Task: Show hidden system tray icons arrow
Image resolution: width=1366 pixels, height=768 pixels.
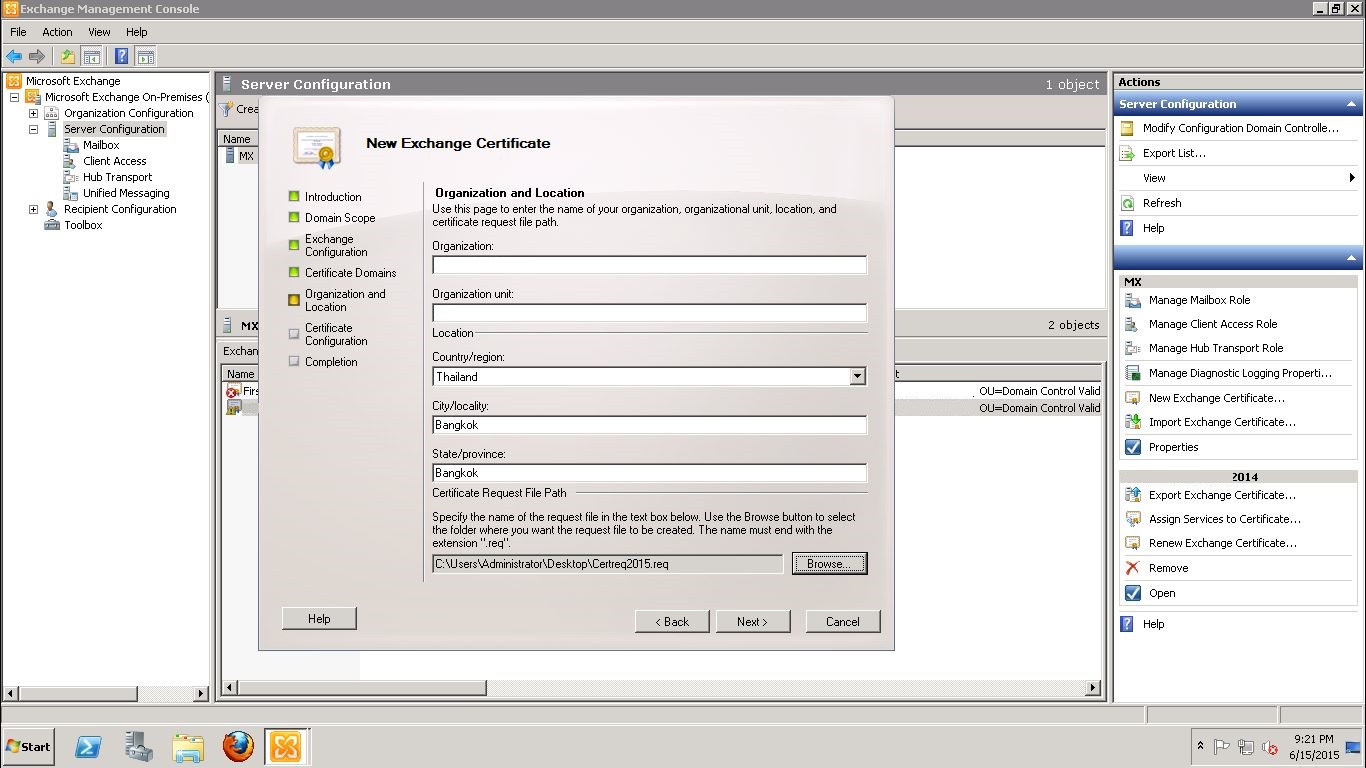Action: [x=1200, y=746]
